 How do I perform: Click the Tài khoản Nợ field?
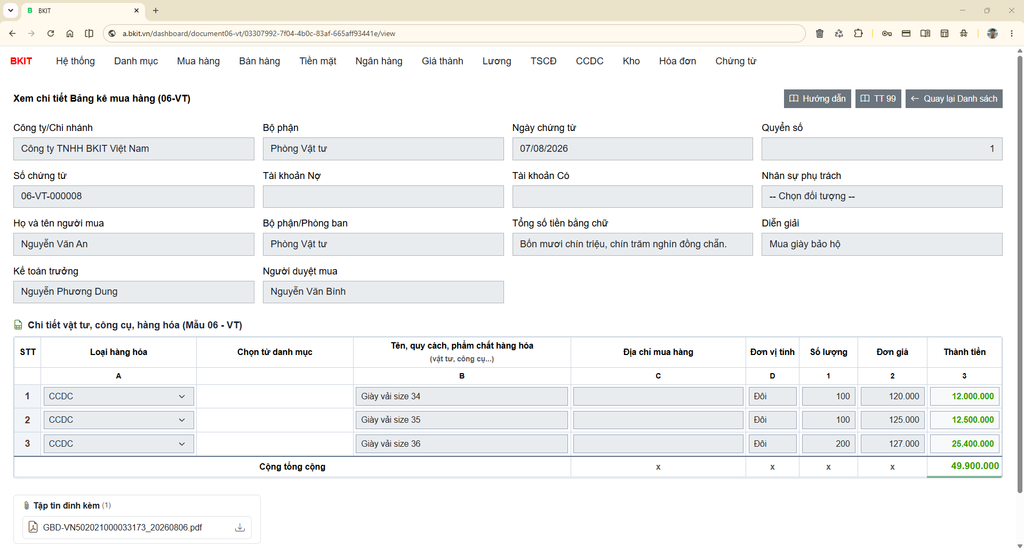pyautogui.click(x=383, y=196)
